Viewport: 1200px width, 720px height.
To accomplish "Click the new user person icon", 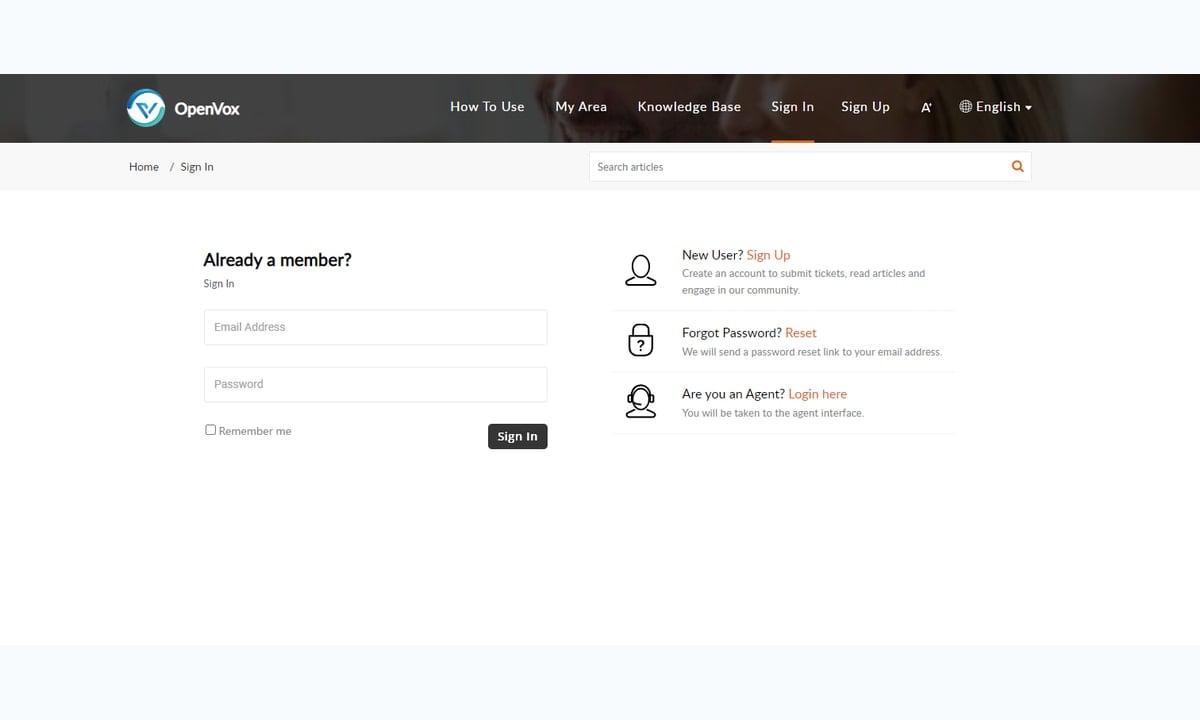I will pos(640,270).
